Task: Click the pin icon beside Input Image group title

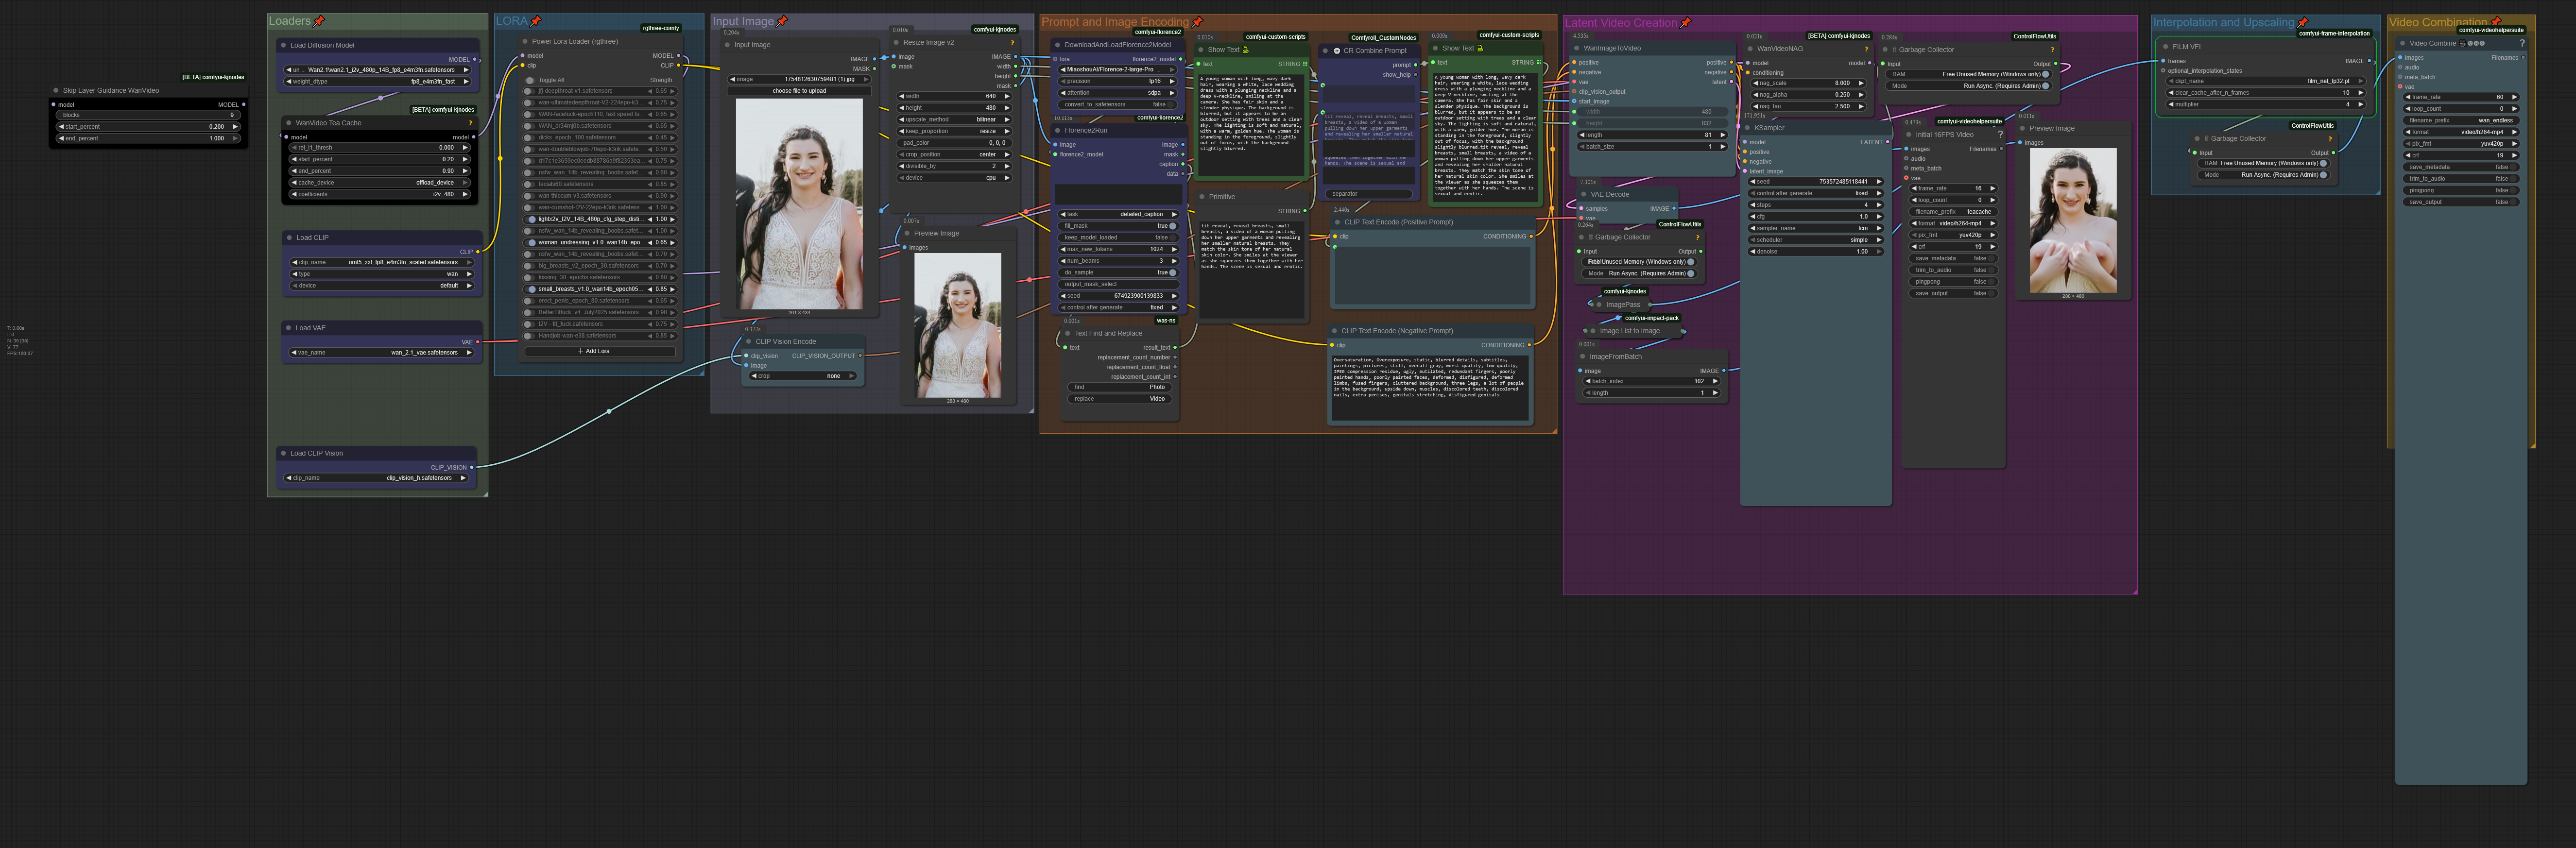Action: pyautogui.click(x=782, y=21)
